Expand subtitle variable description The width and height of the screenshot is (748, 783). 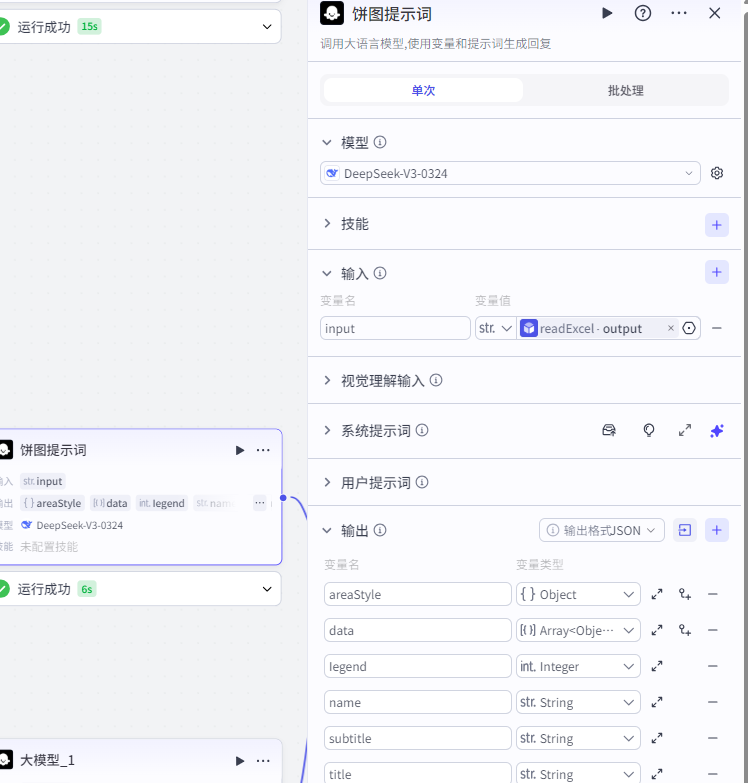coord(657,738)
